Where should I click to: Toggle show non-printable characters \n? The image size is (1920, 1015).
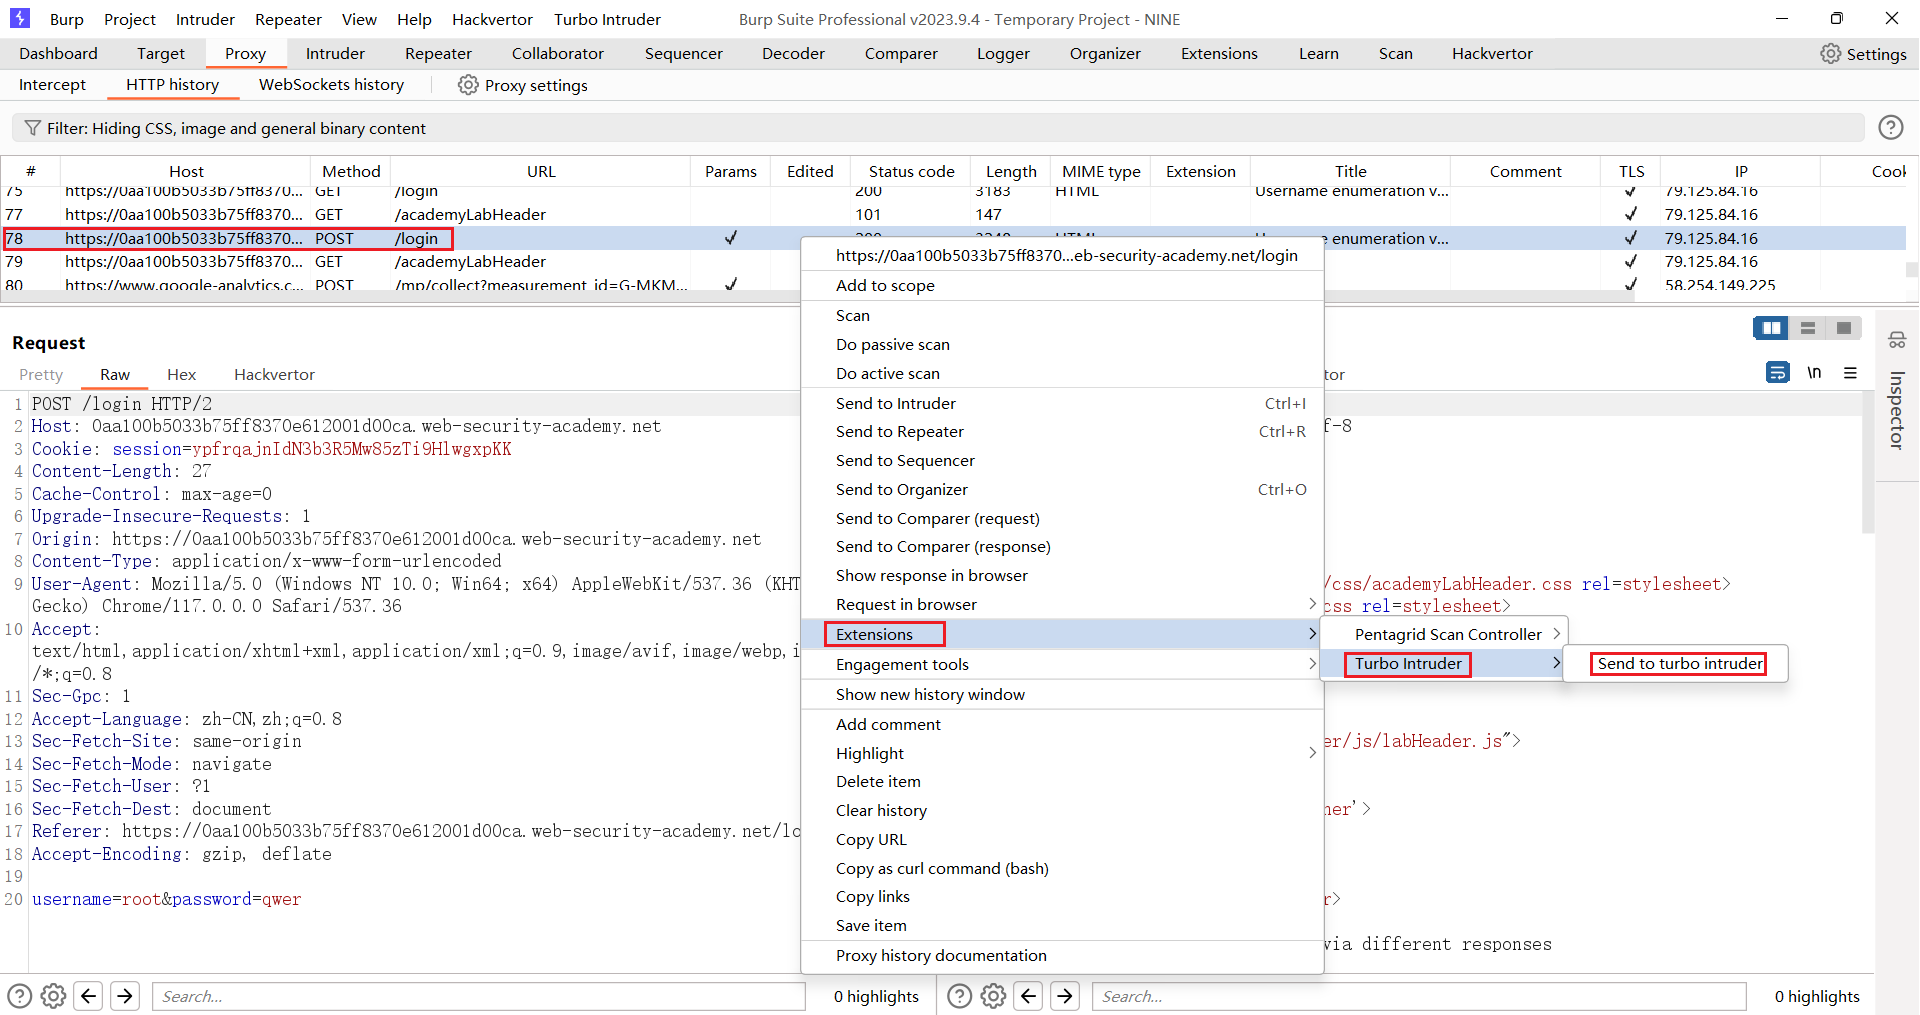click(x=1814, y=373)
